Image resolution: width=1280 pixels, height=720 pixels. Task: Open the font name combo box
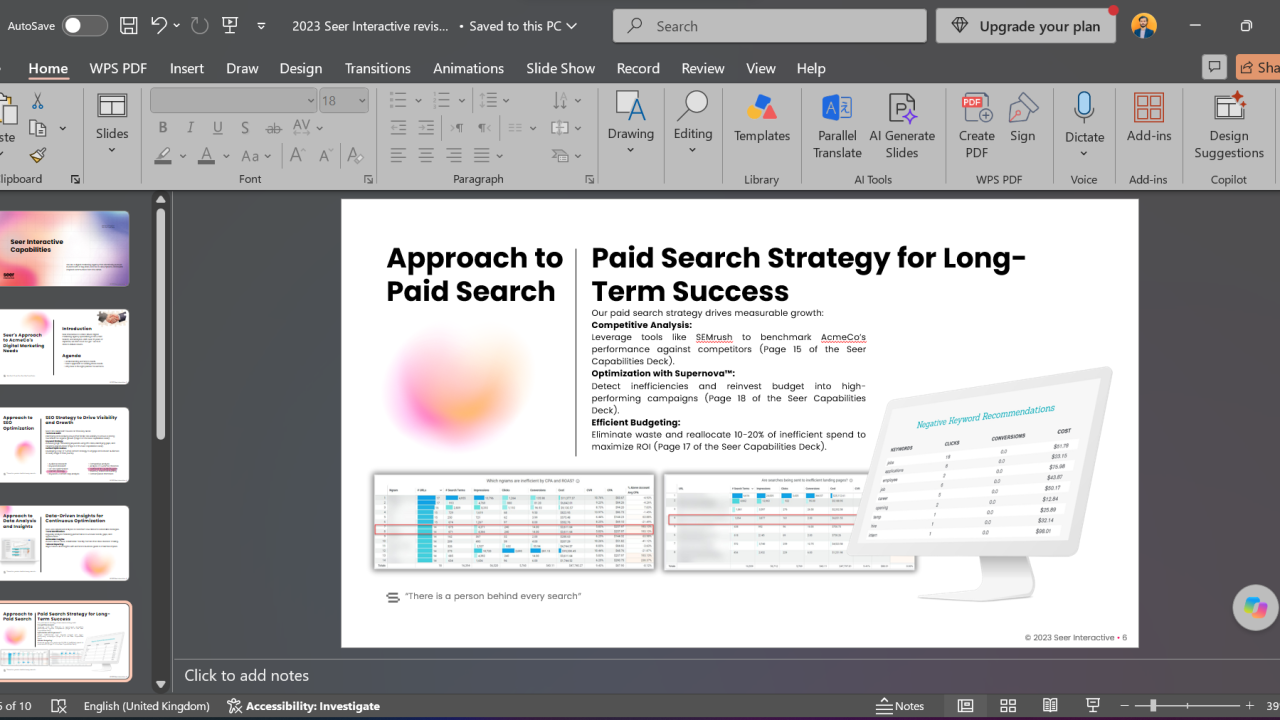(234, 100)
